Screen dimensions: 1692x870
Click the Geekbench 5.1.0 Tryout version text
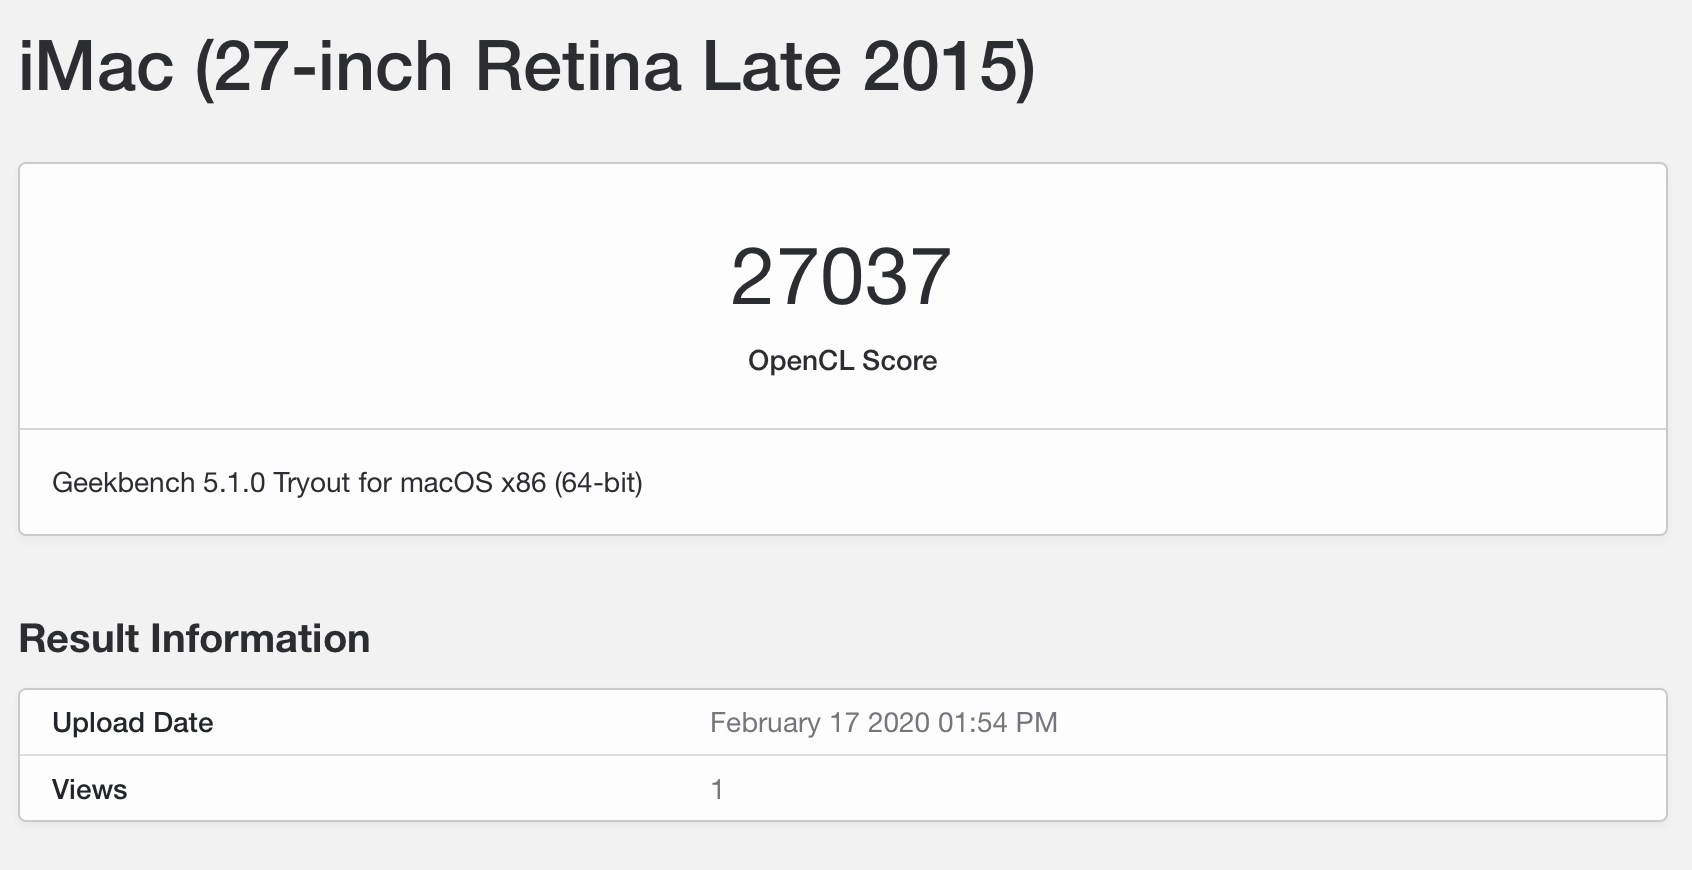tap(347, 483)
